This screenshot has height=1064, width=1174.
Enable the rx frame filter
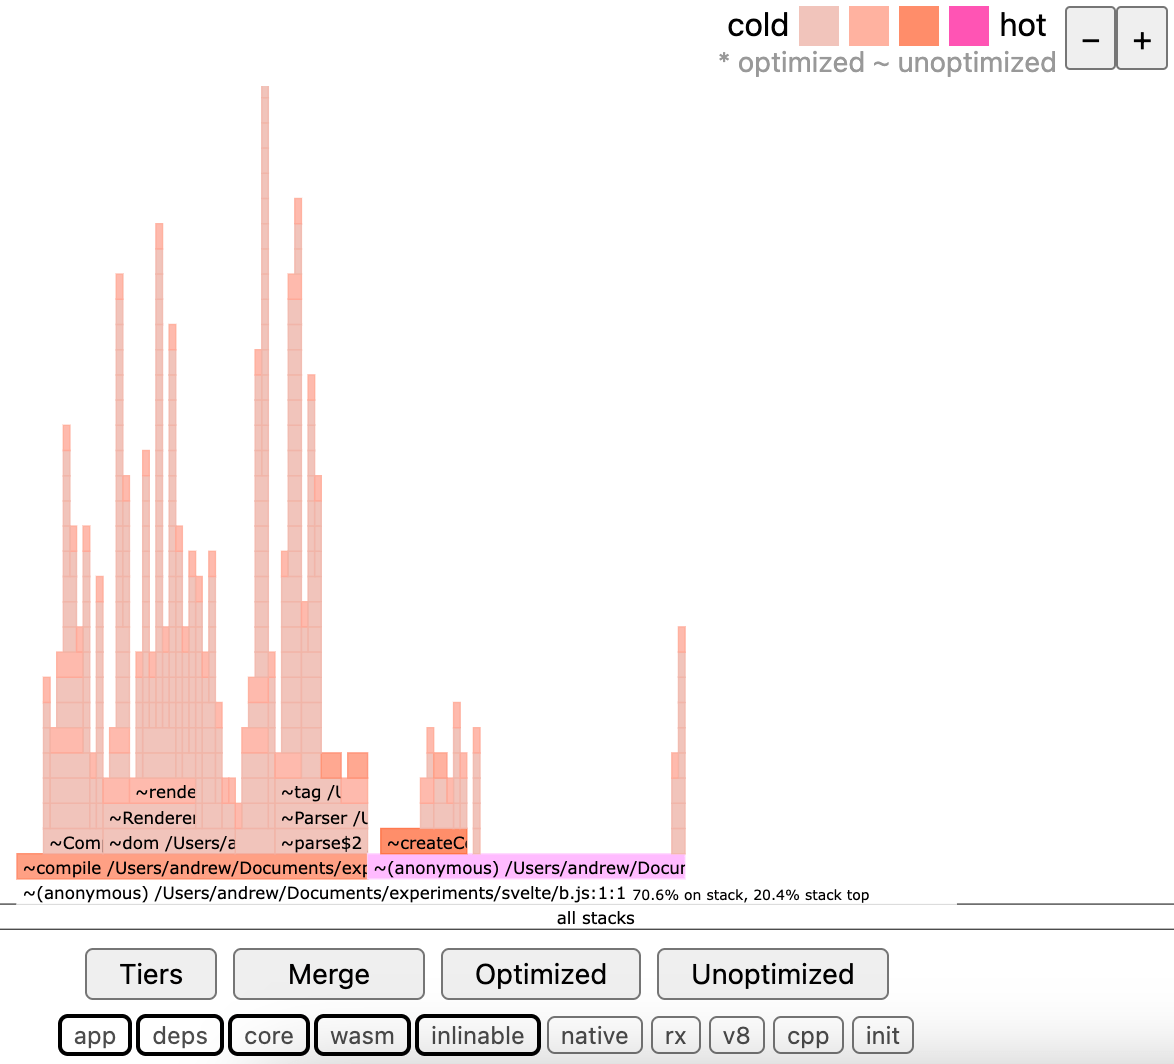675,1035
